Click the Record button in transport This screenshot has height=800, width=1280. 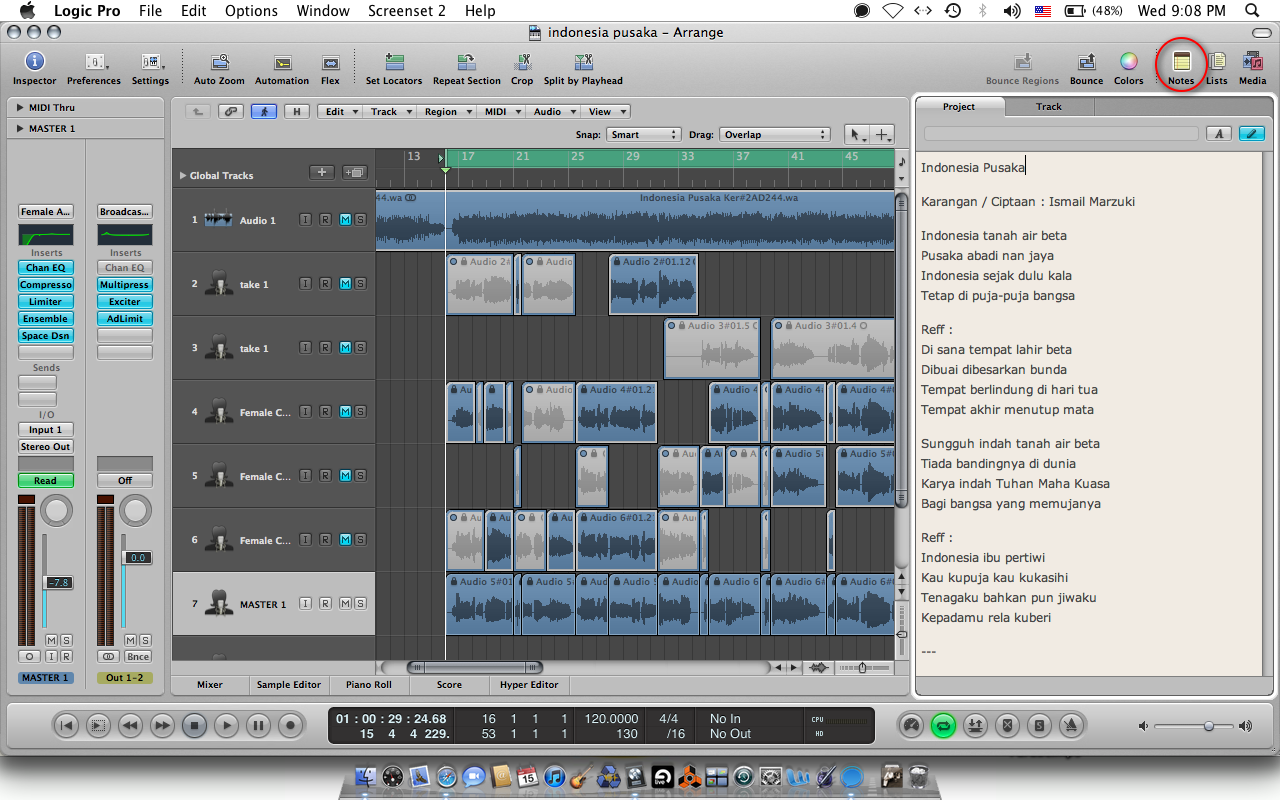click(x=291, y=725)
